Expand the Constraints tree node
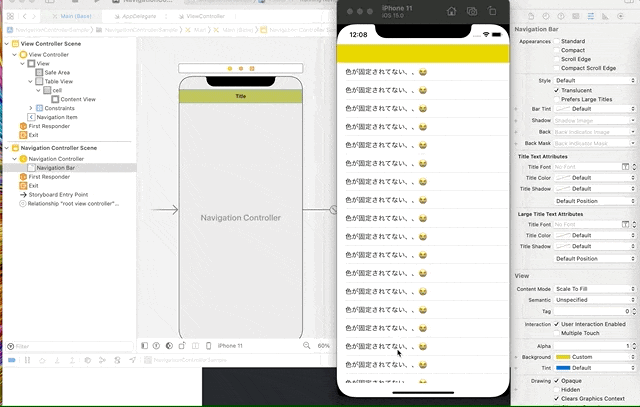 click(x=31, y=108)
